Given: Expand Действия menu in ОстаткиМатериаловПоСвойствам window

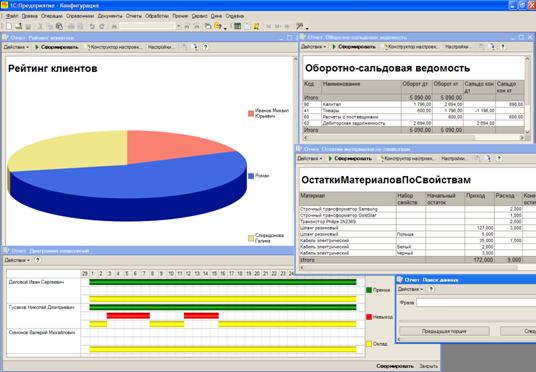Looking at the screenshot, I should [x=309, y=158].
